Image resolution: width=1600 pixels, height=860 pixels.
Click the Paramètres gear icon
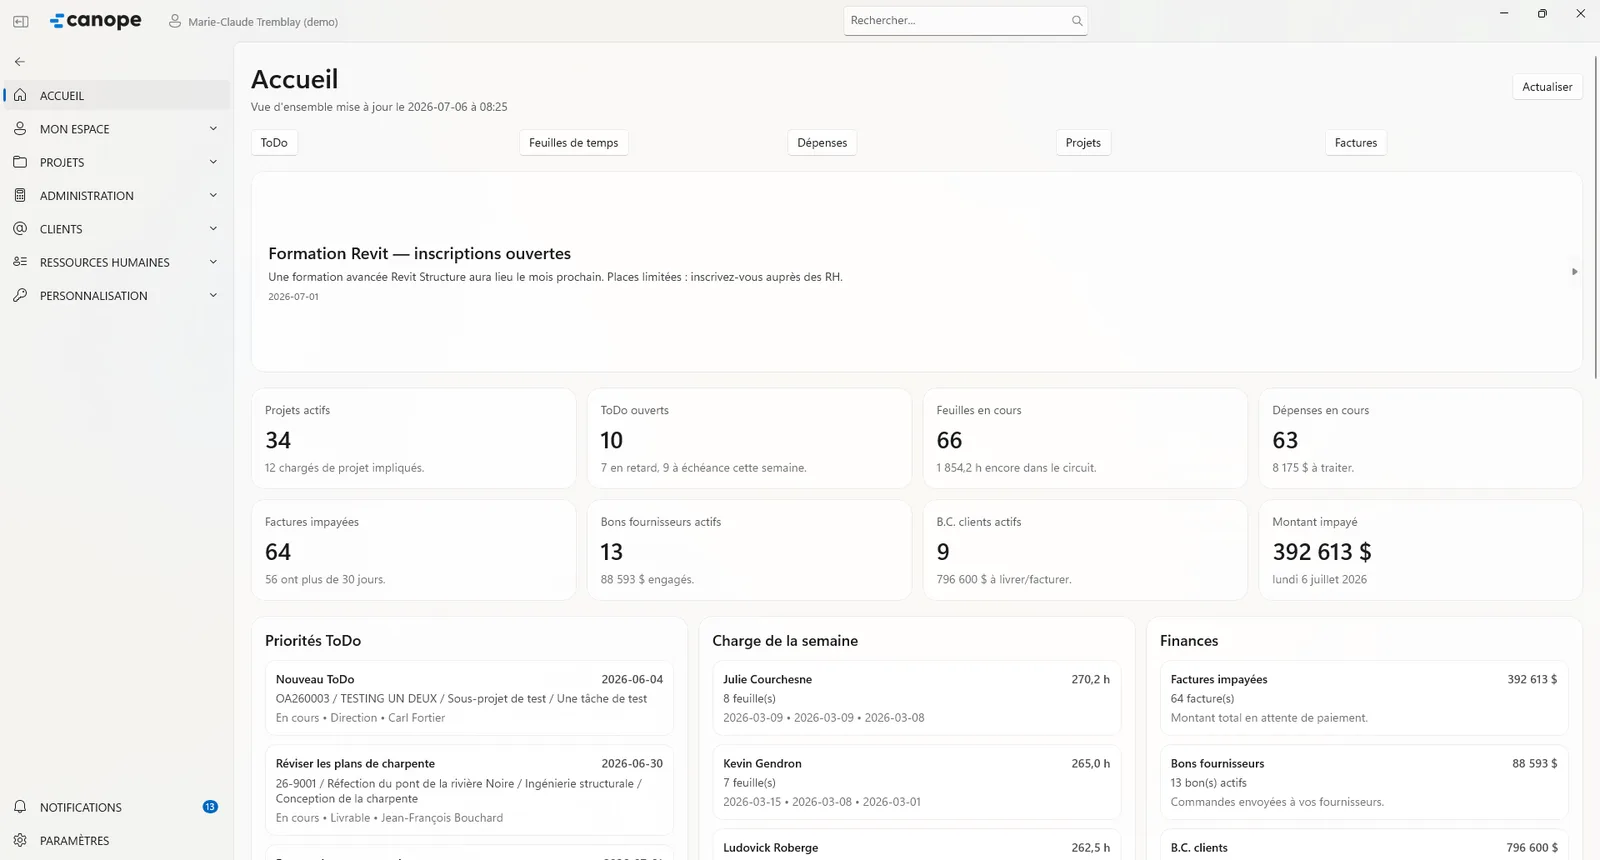(20, 840)
